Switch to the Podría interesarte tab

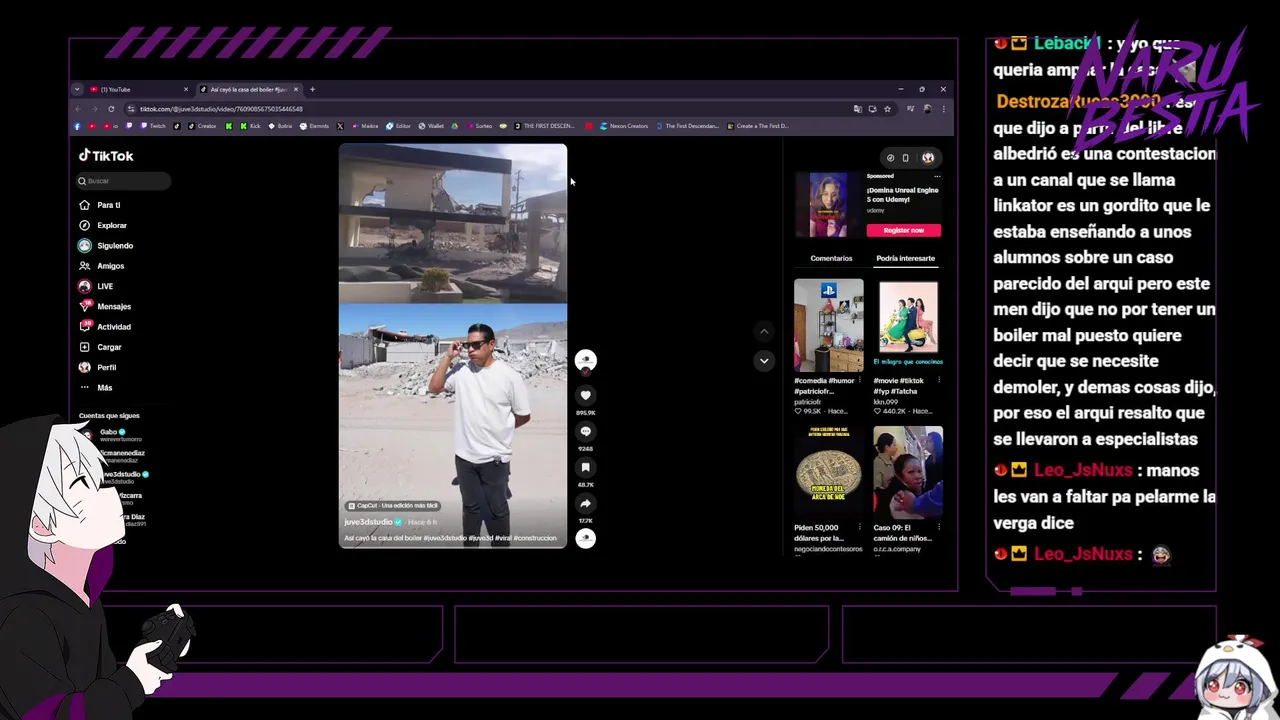(x=905, y=258)
